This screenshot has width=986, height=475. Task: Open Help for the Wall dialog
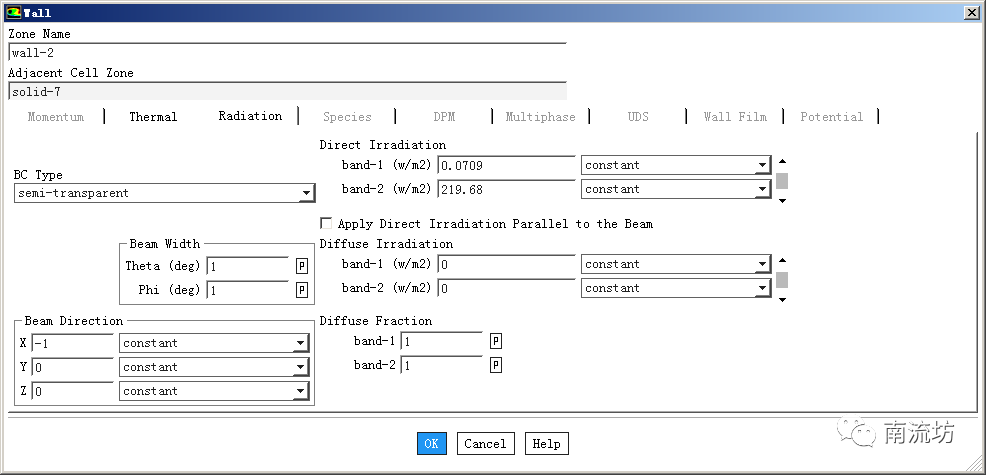click(x=546, y=444)
